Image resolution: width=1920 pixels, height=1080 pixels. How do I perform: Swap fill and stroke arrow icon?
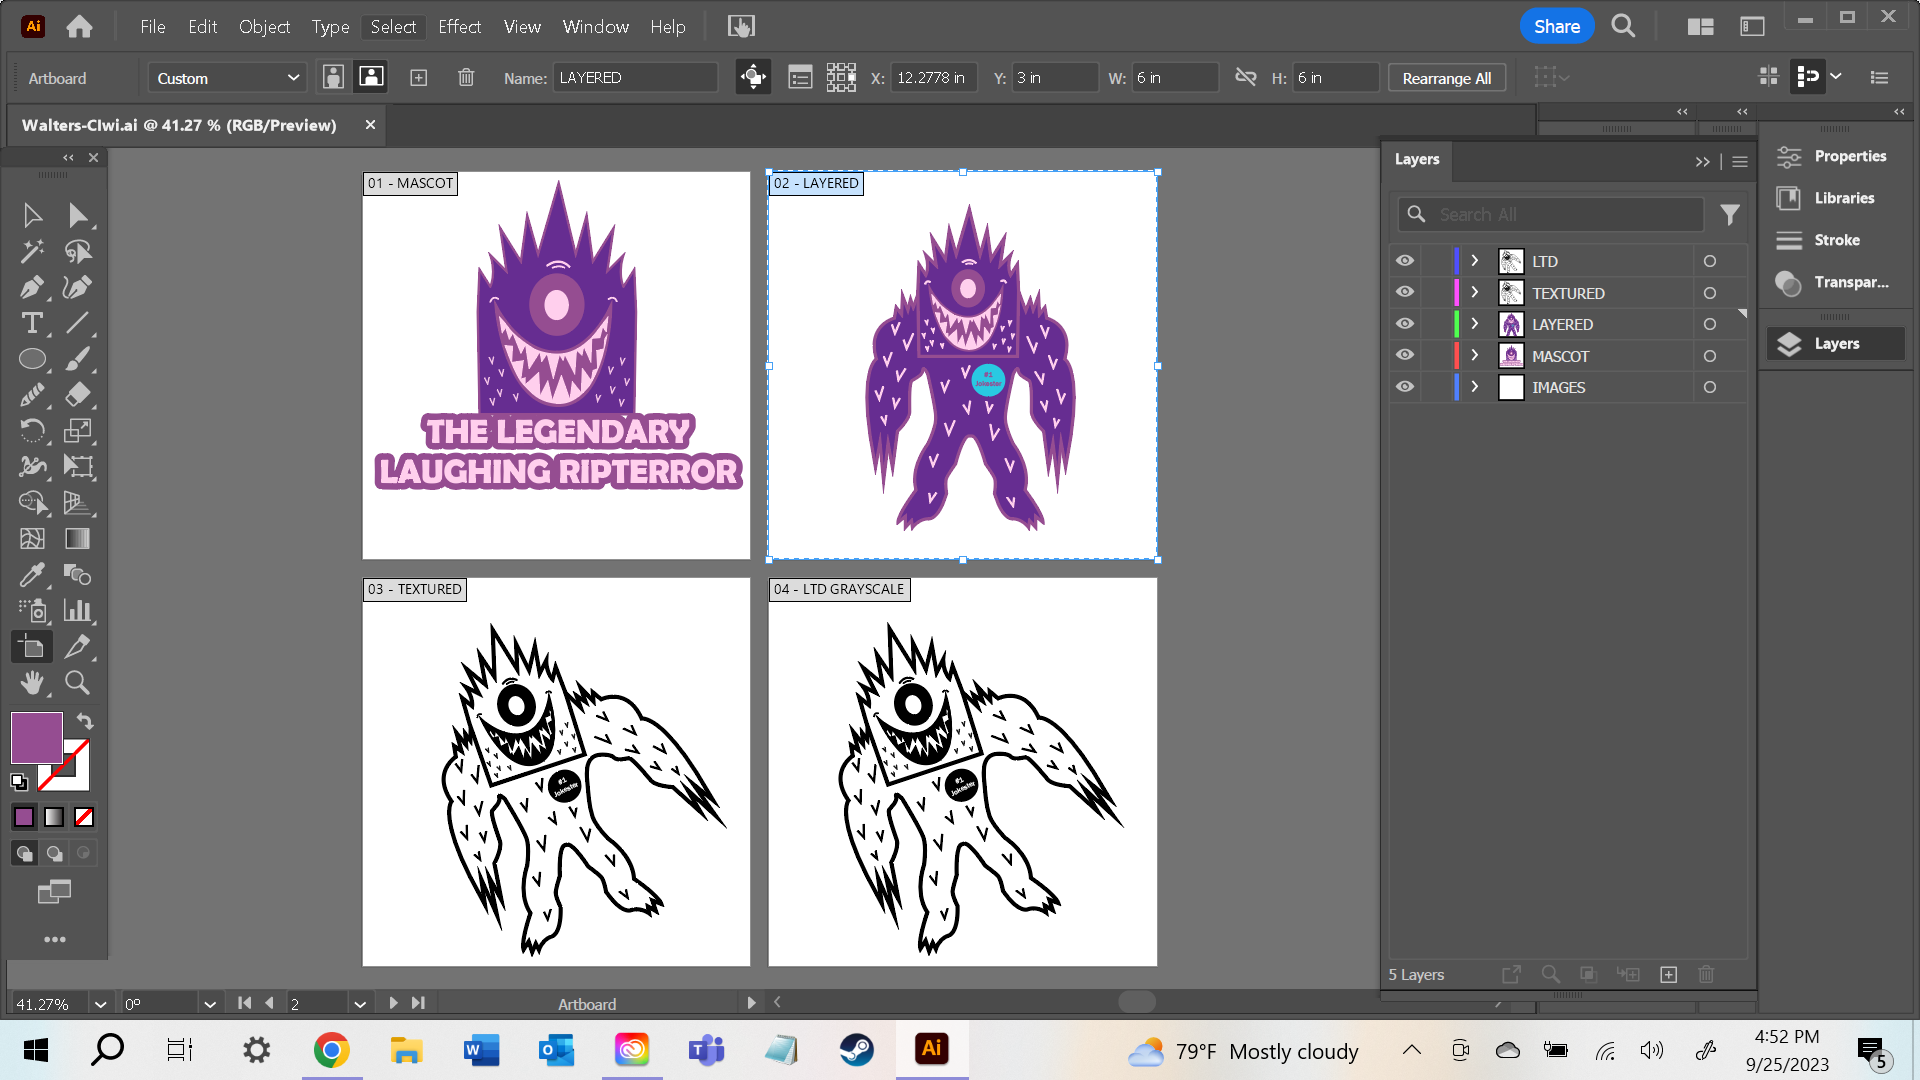tap(85, 722)
